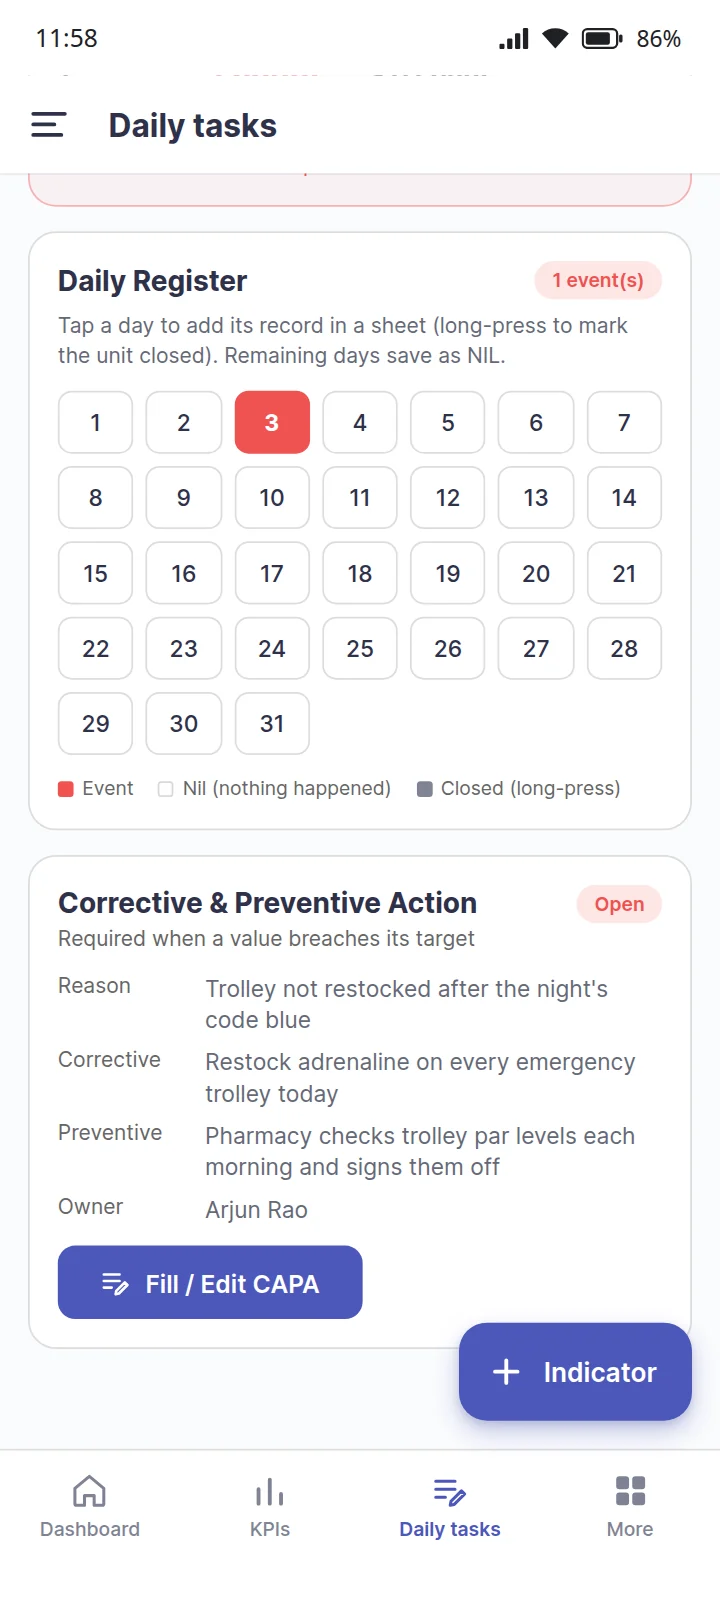Screen dimensions: 720x1600
Task: Click the Nil legend empty box
Action: [166, 789]
